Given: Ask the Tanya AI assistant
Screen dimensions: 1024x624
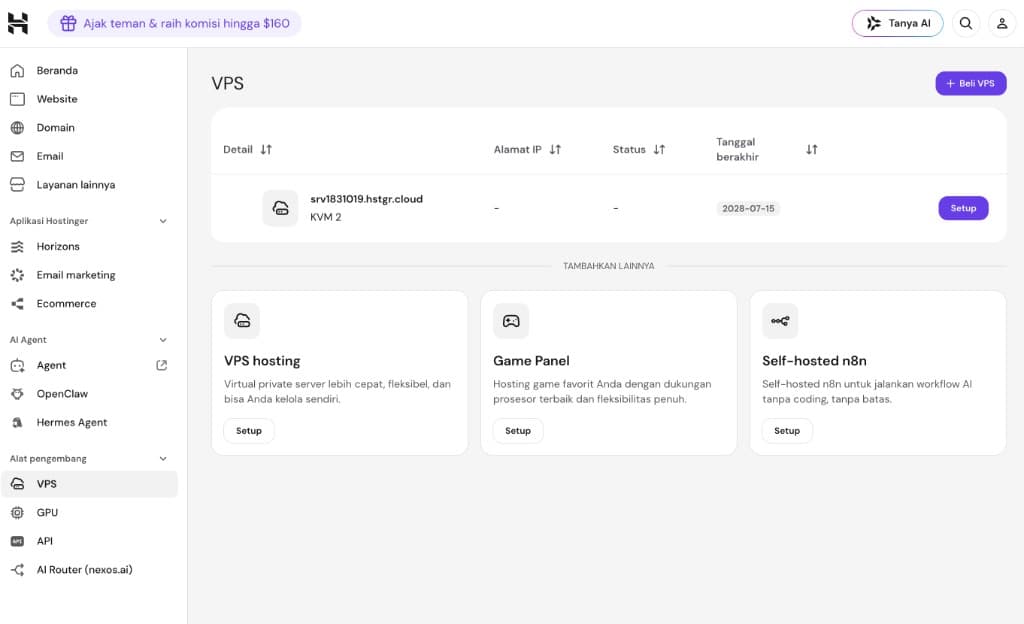Looking at the screenshot, I should click(897, 23).
